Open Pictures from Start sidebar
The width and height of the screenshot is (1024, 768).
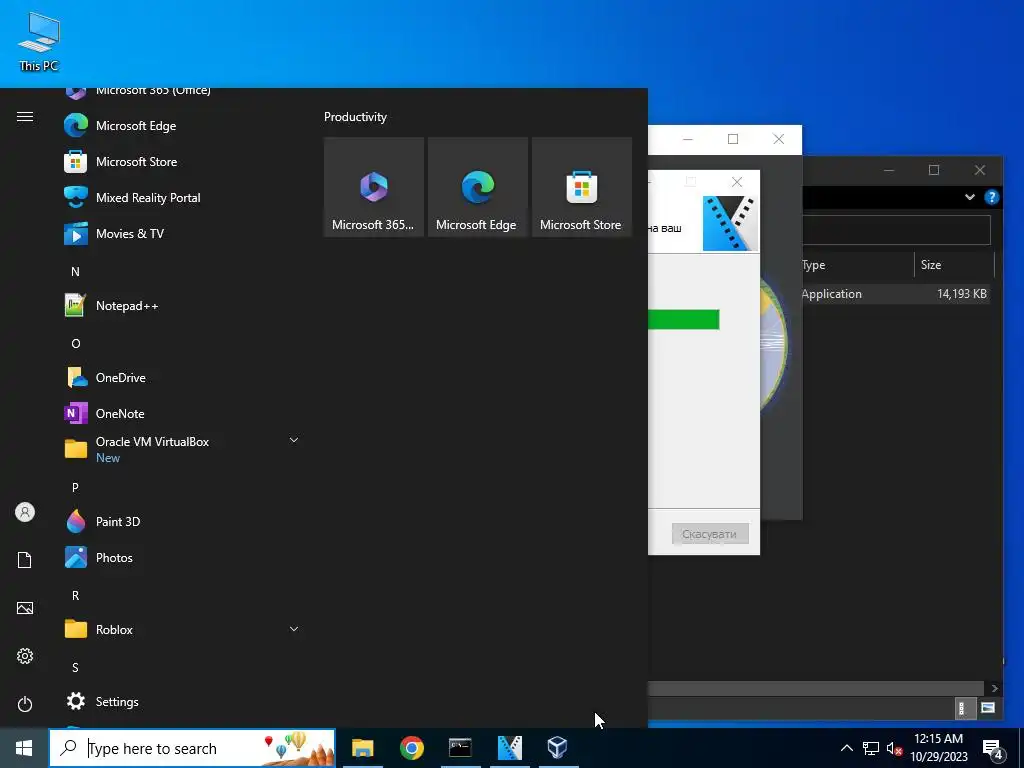(x=25, y=608)
